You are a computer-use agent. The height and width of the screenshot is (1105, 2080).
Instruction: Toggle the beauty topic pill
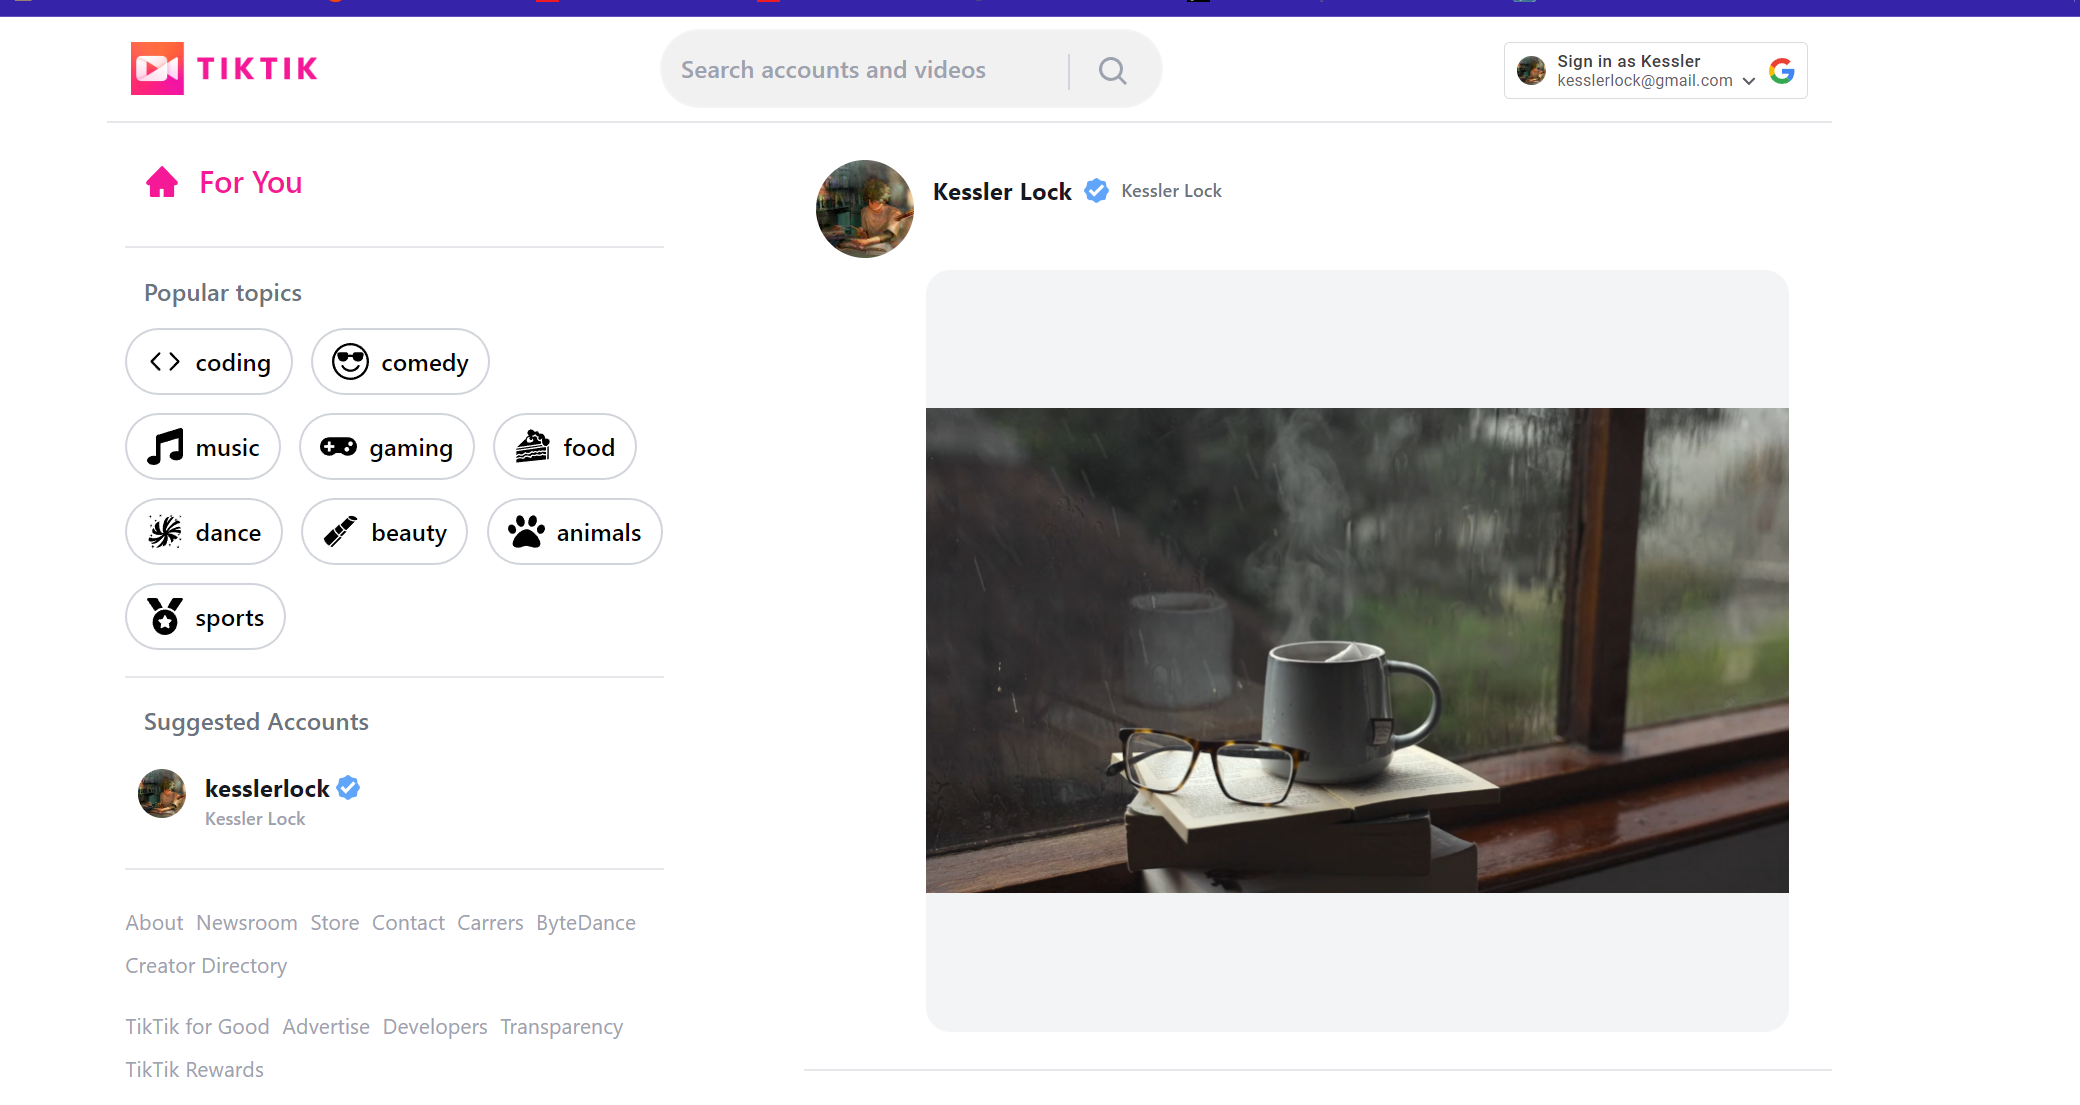(384, 531)
